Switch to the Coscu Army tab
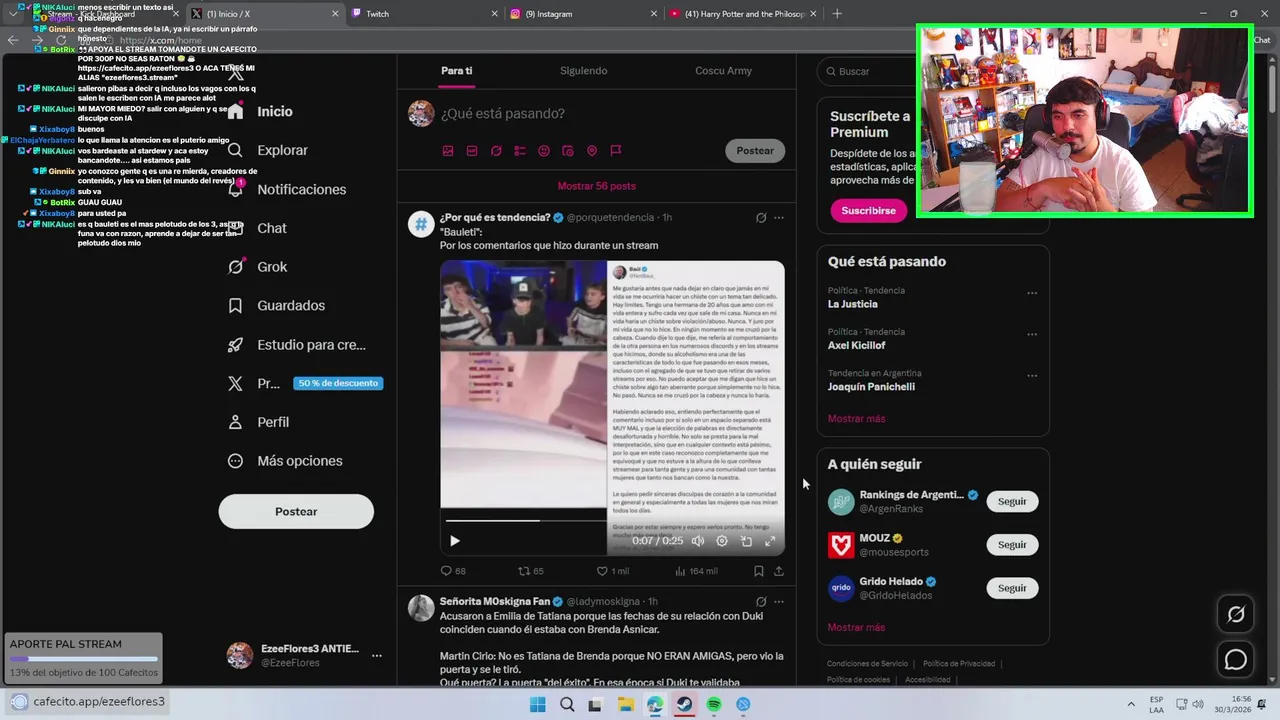The height and width of the screenshot is (720, 1280). click(x=723, y=71)
